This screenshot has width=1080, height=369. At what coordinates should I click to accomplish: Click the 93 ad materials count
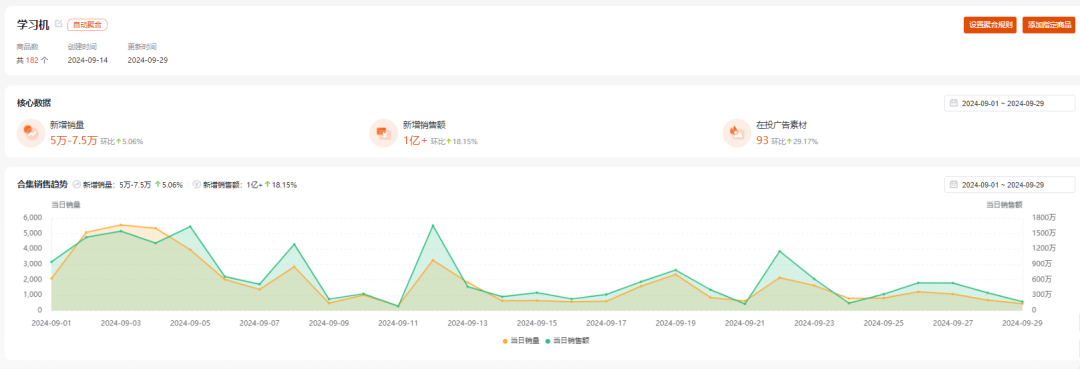[x=762, y=140]
